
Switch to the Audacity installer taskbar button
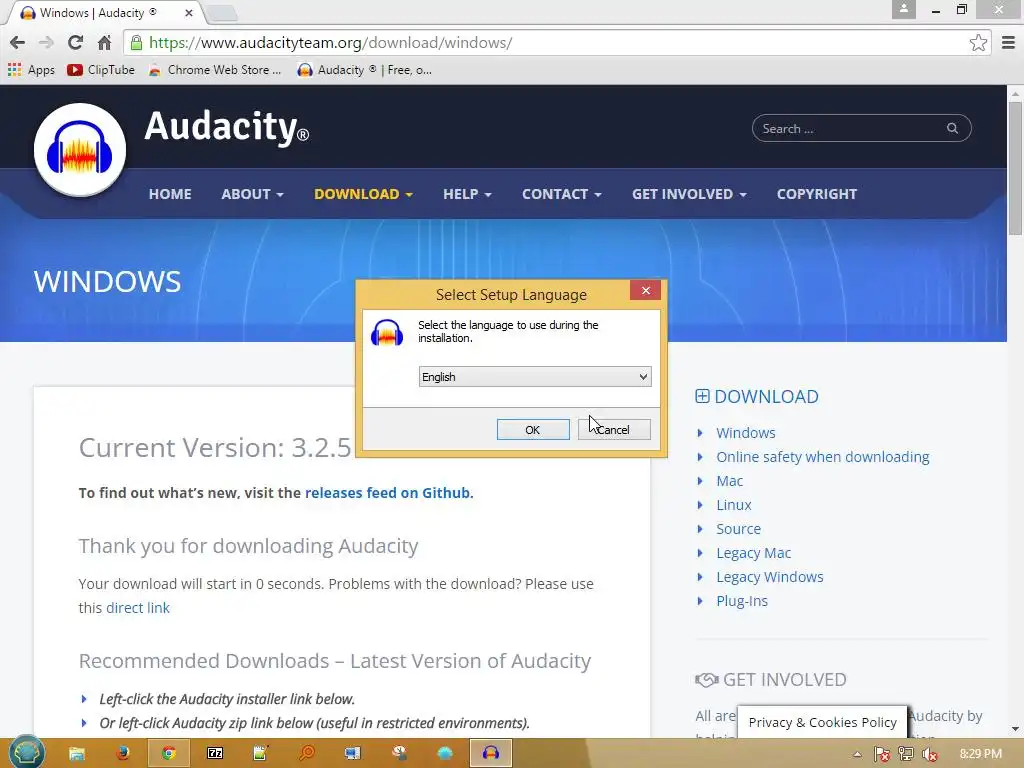[x=490, y=754]
